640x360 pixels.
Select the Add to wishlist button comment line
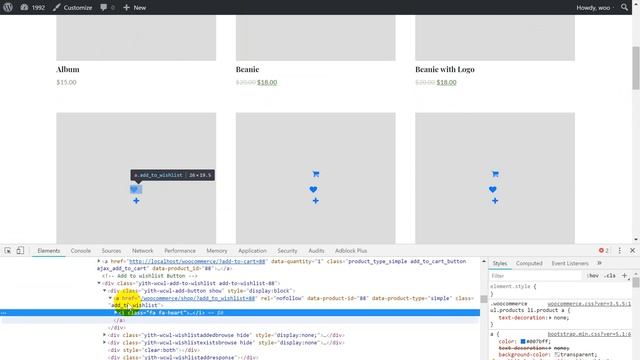150,276
